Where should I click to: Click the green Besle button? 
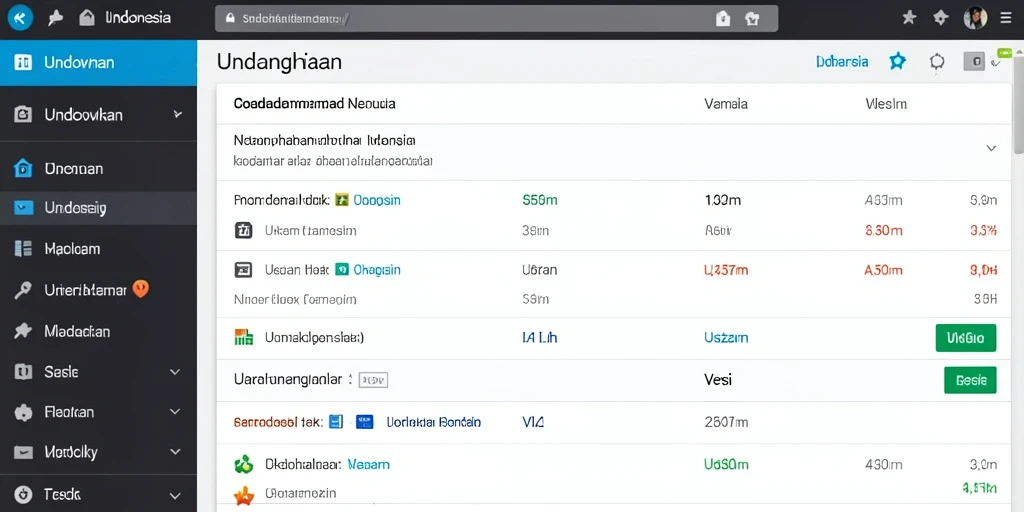point(970,380)
